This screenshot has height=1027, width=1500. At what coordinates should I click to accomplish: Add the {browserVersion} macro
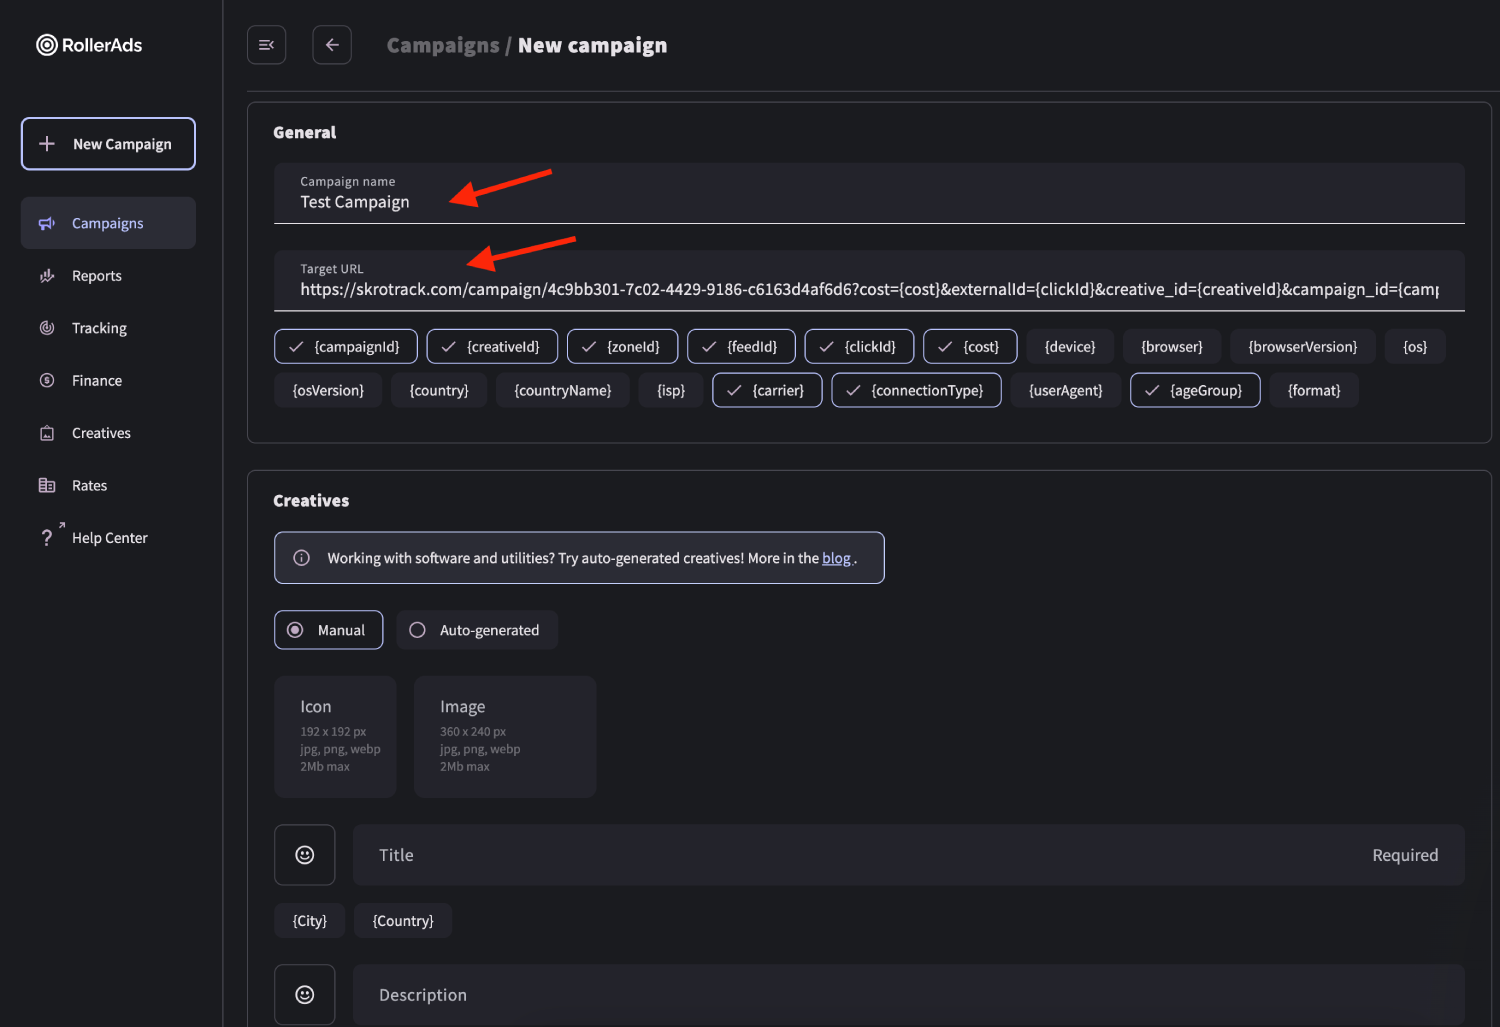1303,347
